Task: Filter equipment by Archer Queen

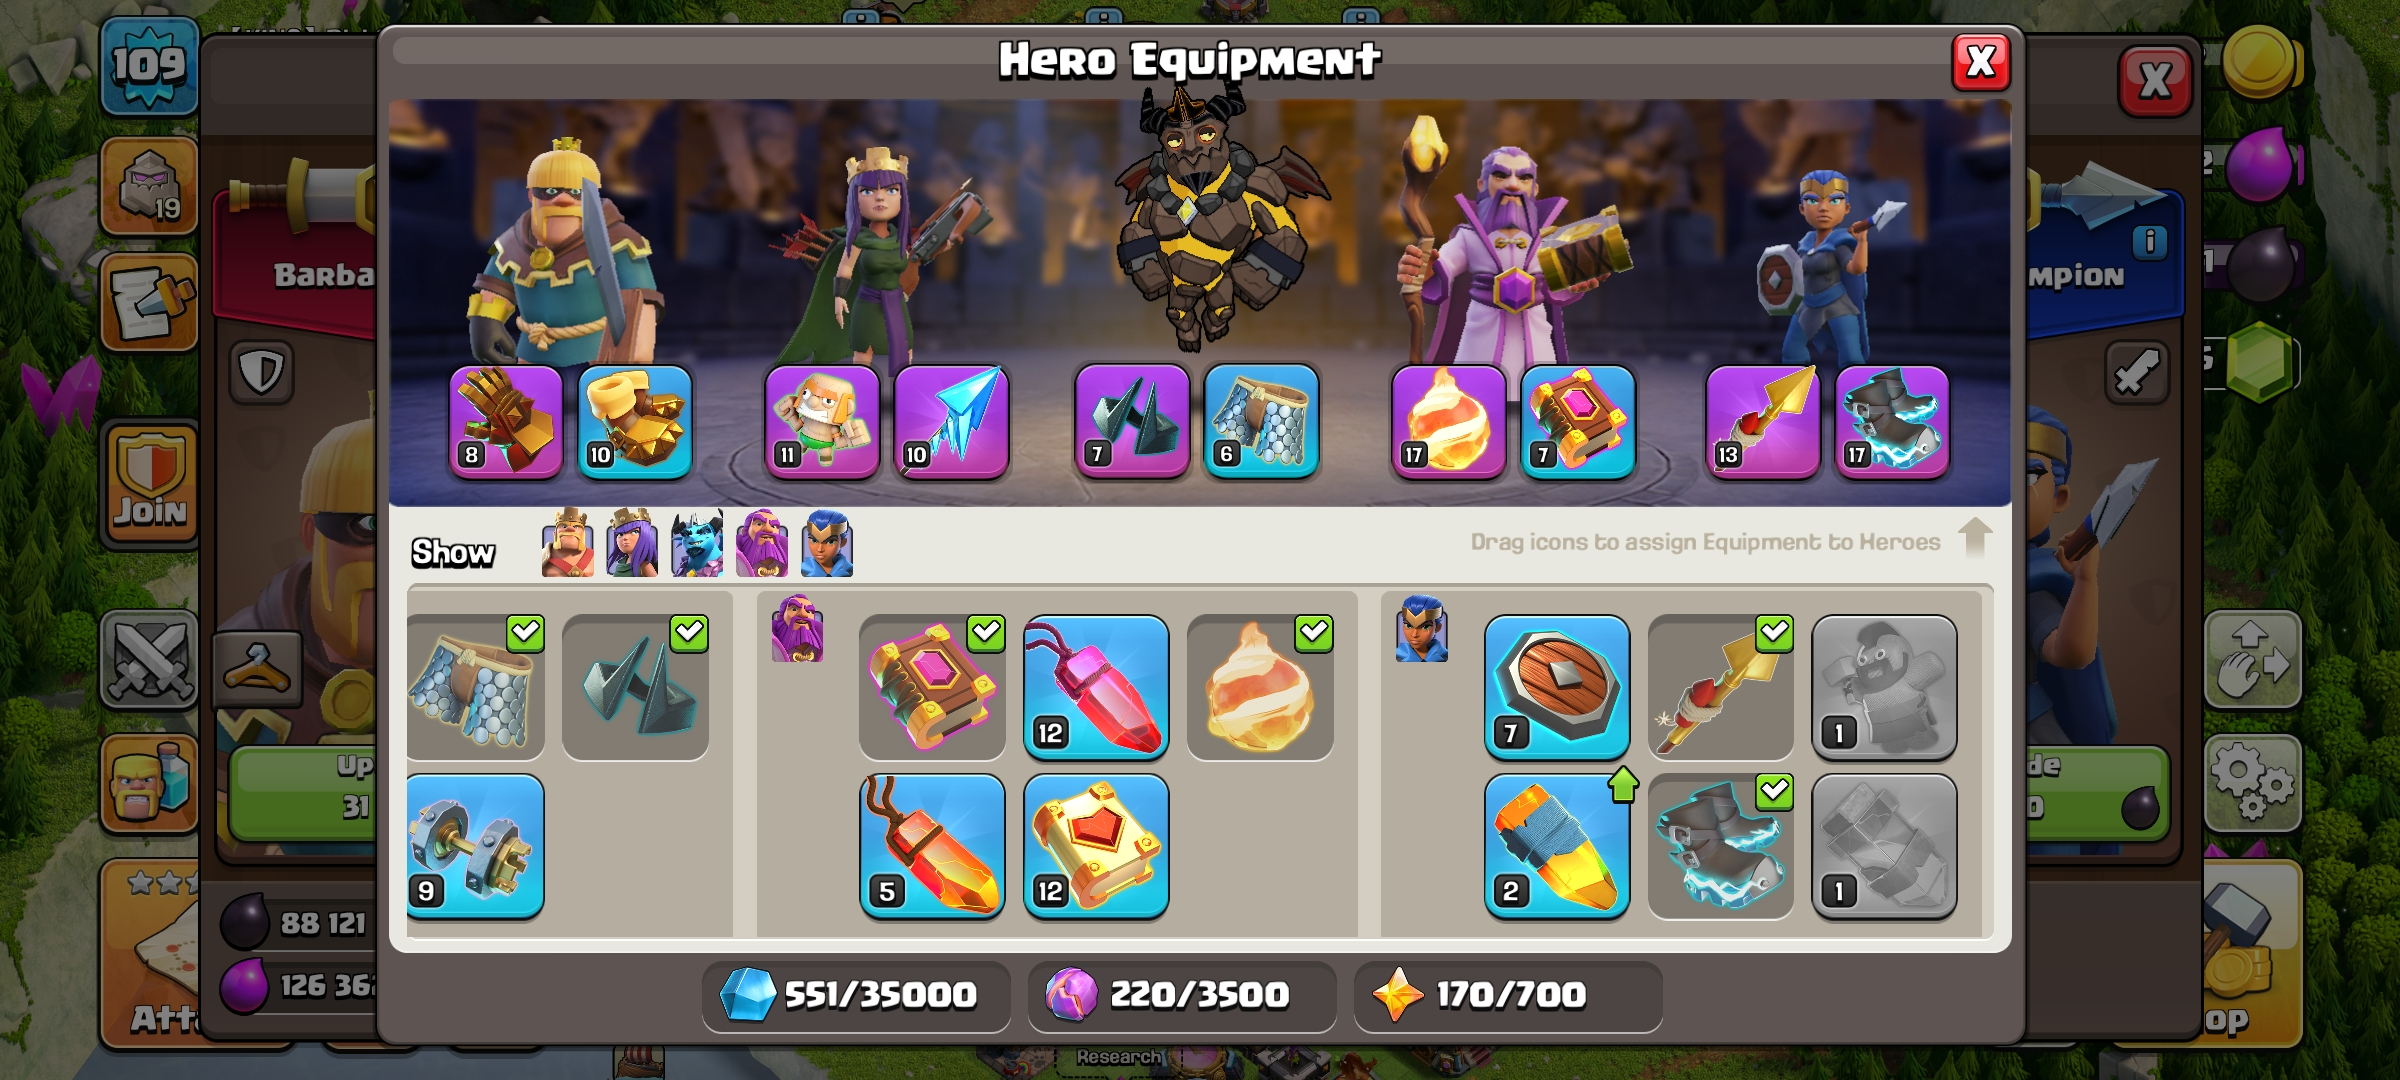Action: 632,544
